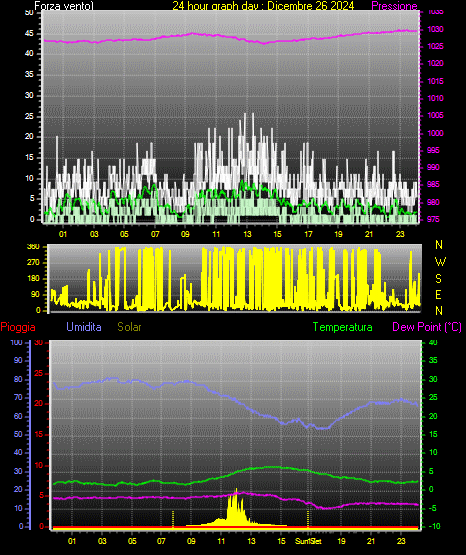Click the W wind direction label
This screenshot has height=555, width=466.
(440, 262)
